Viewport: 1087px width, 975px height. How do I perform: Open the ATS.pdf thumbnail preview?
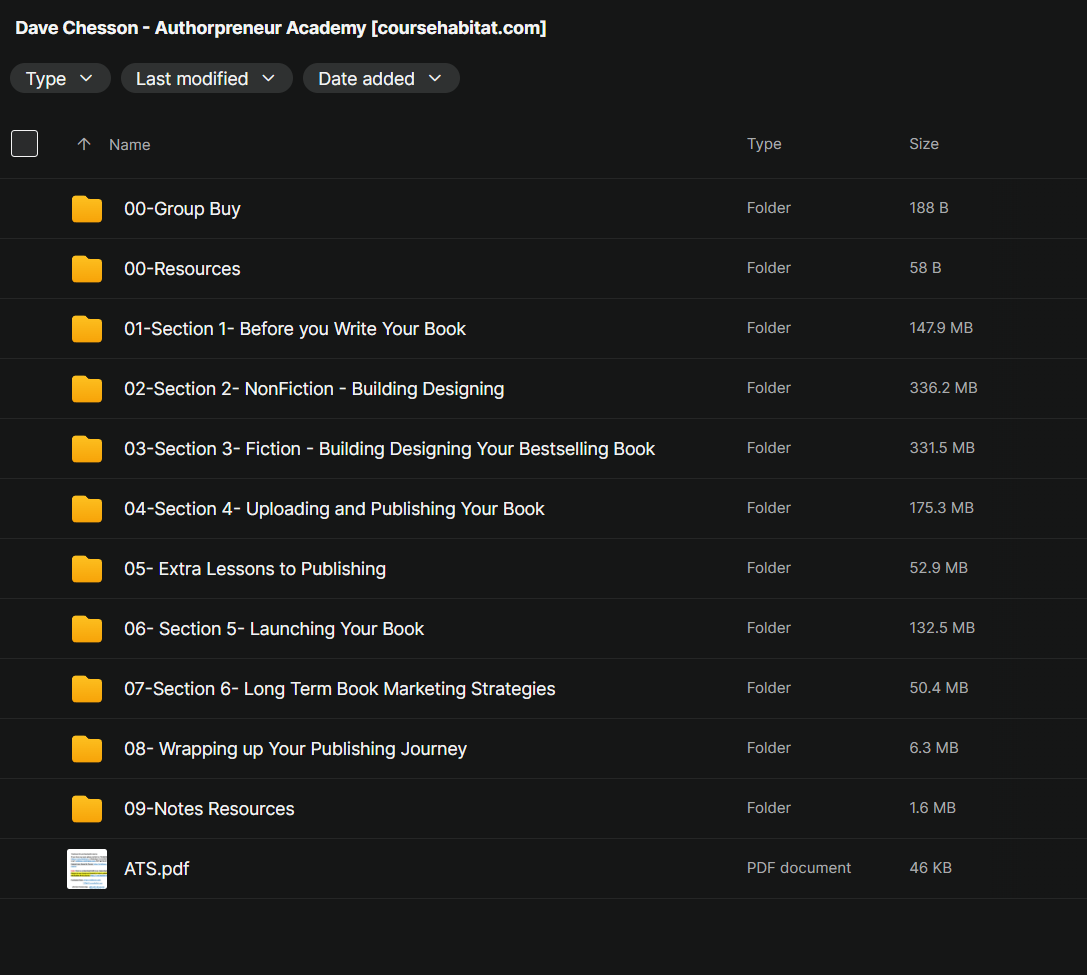pyautogui.click(x=87, y=869)
